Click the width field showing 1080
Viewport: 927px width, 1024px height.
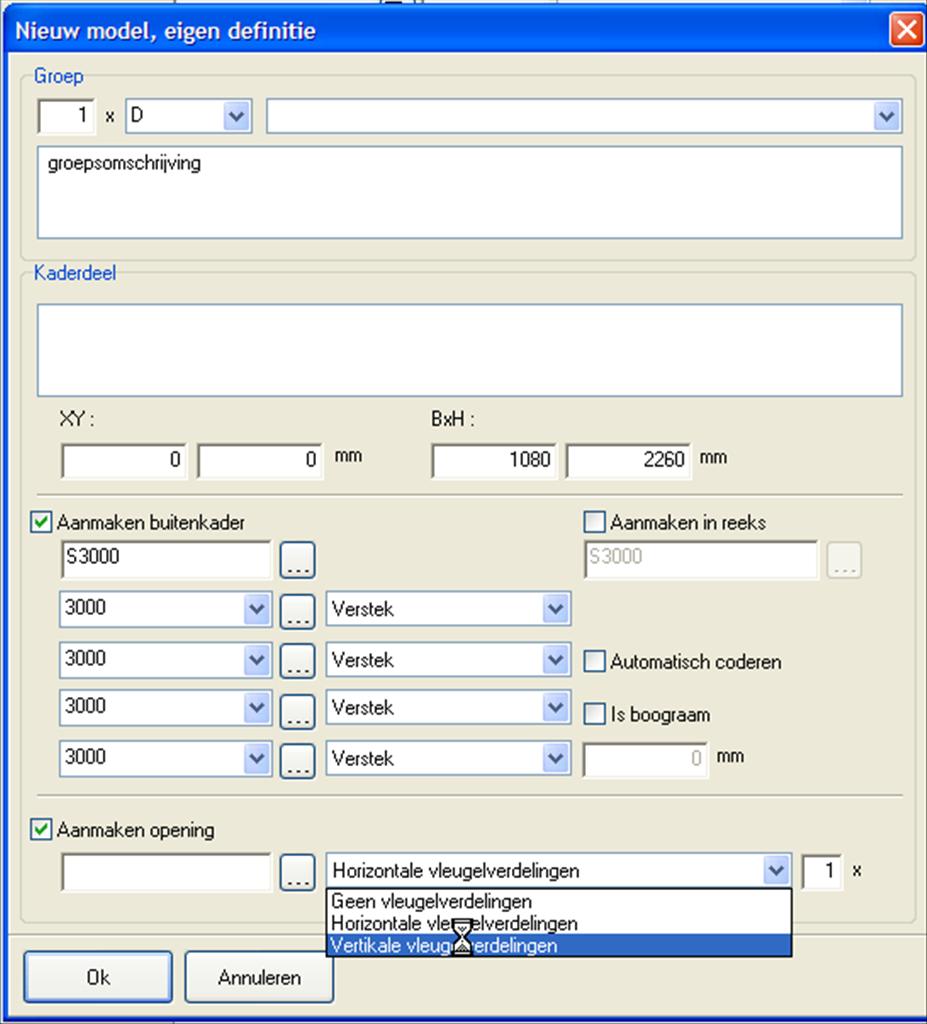point(494,460)
